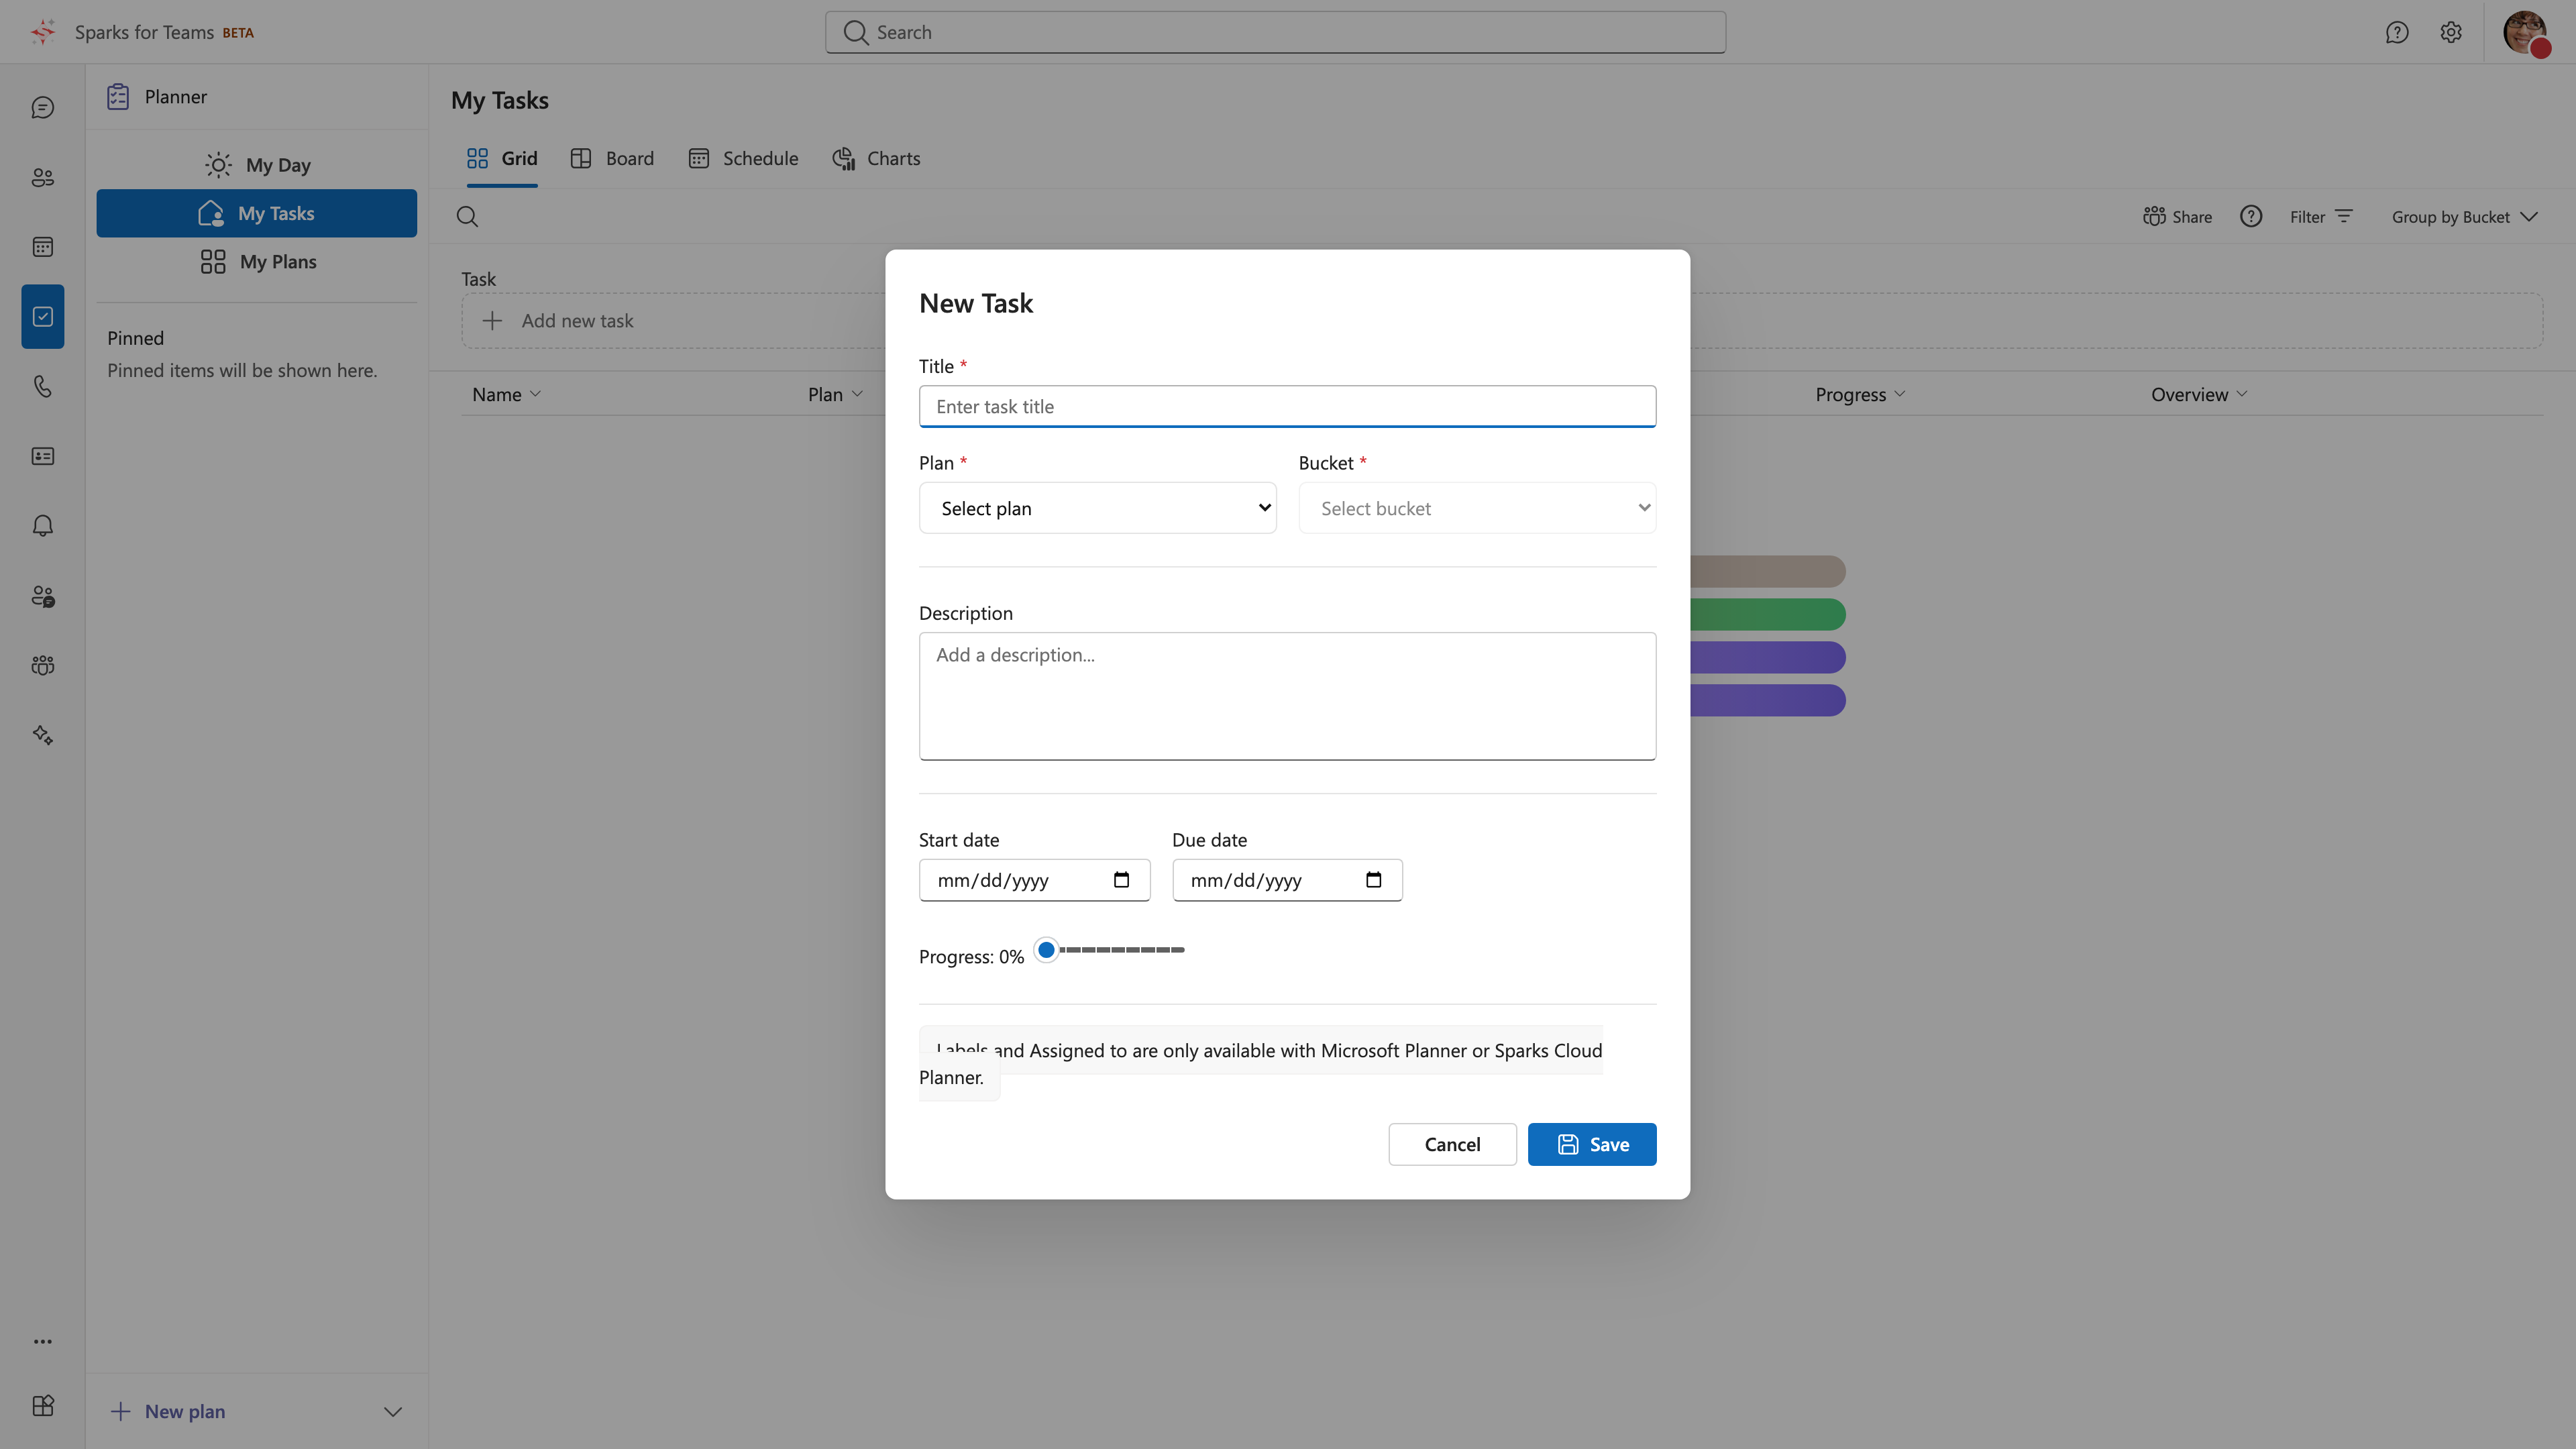This screenshot has width=2576, height=1449.
Task: Open the Activity bell icon
Action: pyautogui.click(x=42, y=526)
